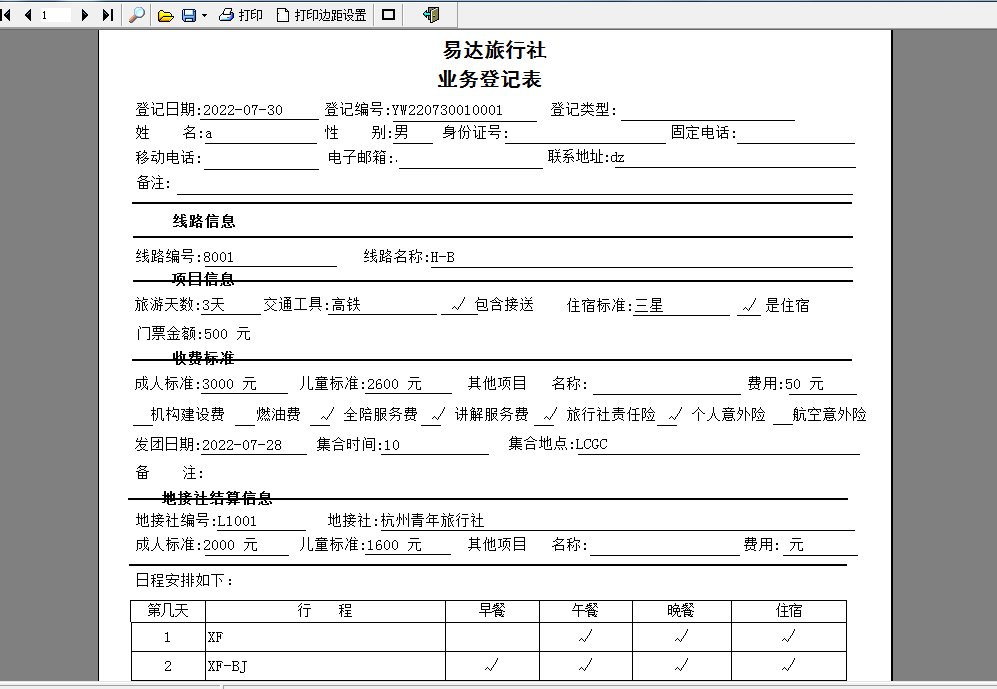Image resolution: width=997 pixels, height=689 pixels.
Task: Jump to the last page
Action: coord(107,15)
